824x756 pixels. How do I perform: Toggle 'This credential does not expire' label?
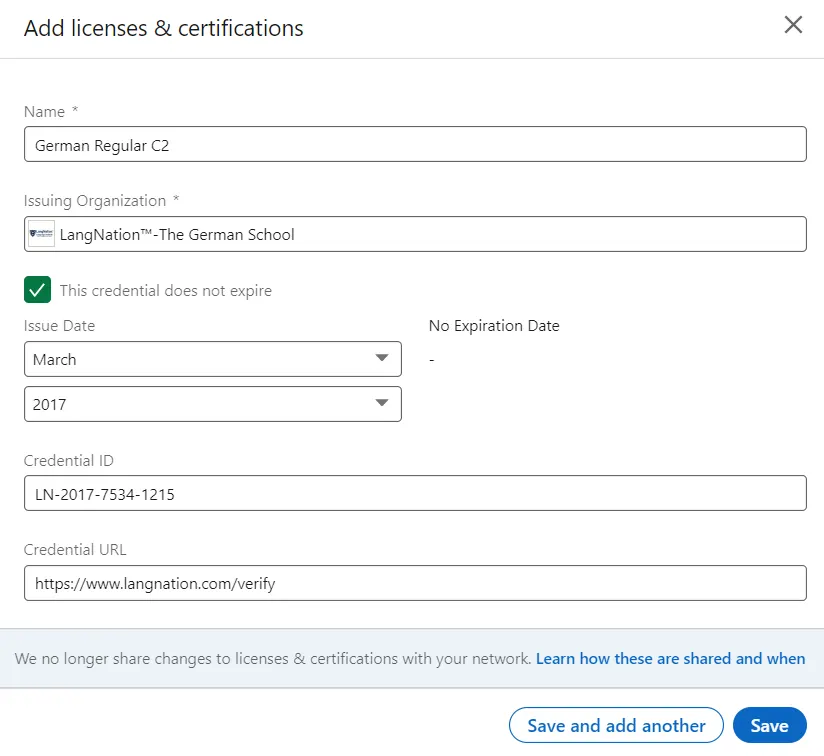(166, 291)
